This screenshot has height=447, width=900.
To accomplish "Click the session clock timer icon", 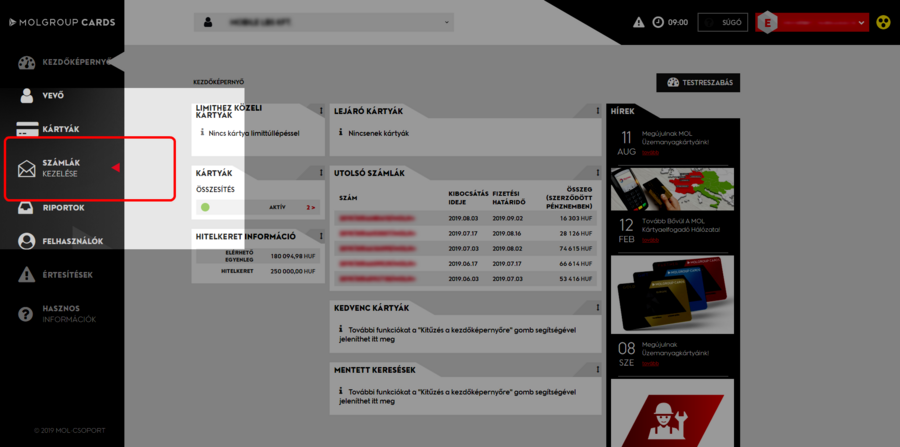I will [x=658, y=22].
